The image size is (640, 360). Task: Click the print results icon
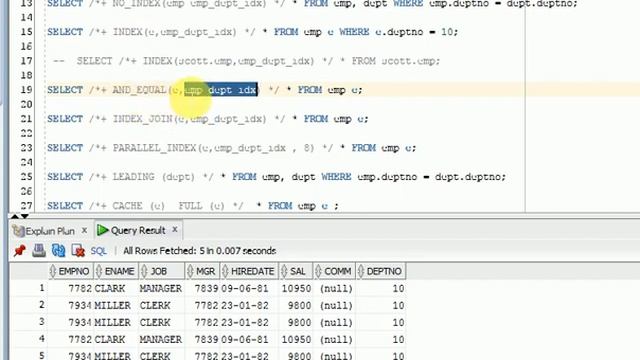(x=39, y=251)
